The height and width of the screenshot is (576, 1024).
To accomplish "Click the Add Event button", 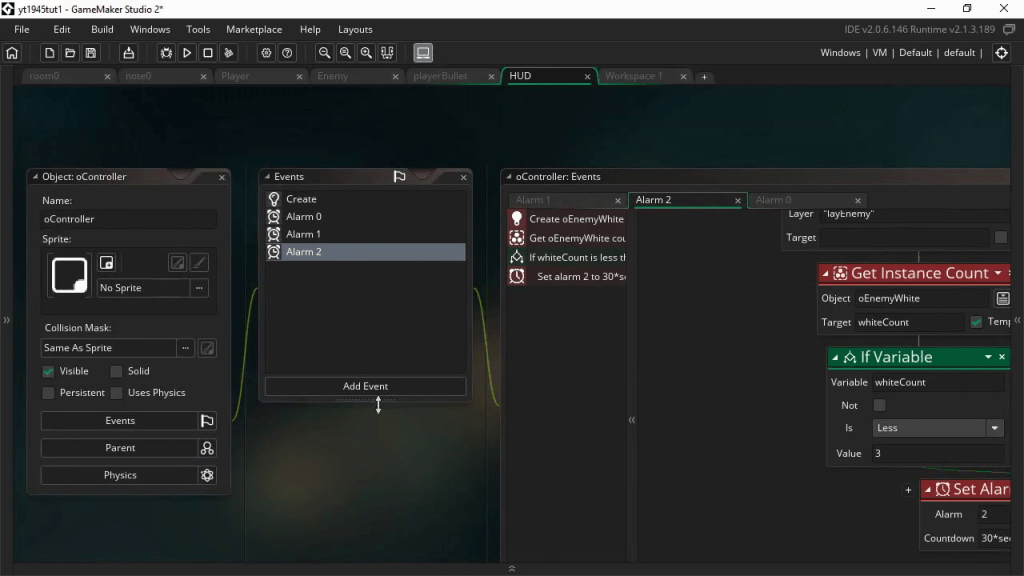I will coord(365,386).
